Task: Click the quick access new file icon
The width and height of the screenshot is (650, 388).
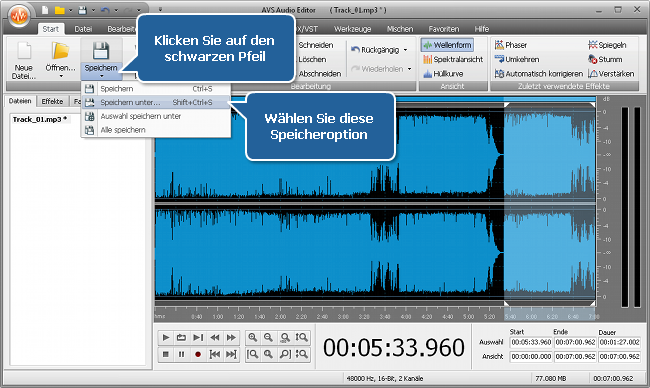Action: tap(45, 10)
